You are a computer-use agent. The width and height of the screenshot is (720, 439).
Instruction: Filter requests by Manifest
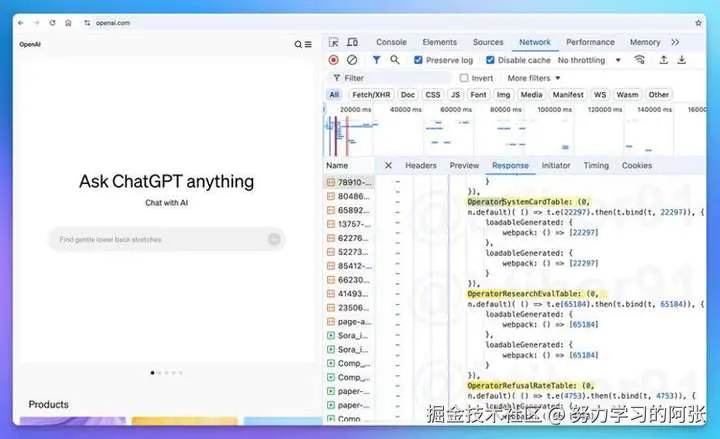pos(568,95)
